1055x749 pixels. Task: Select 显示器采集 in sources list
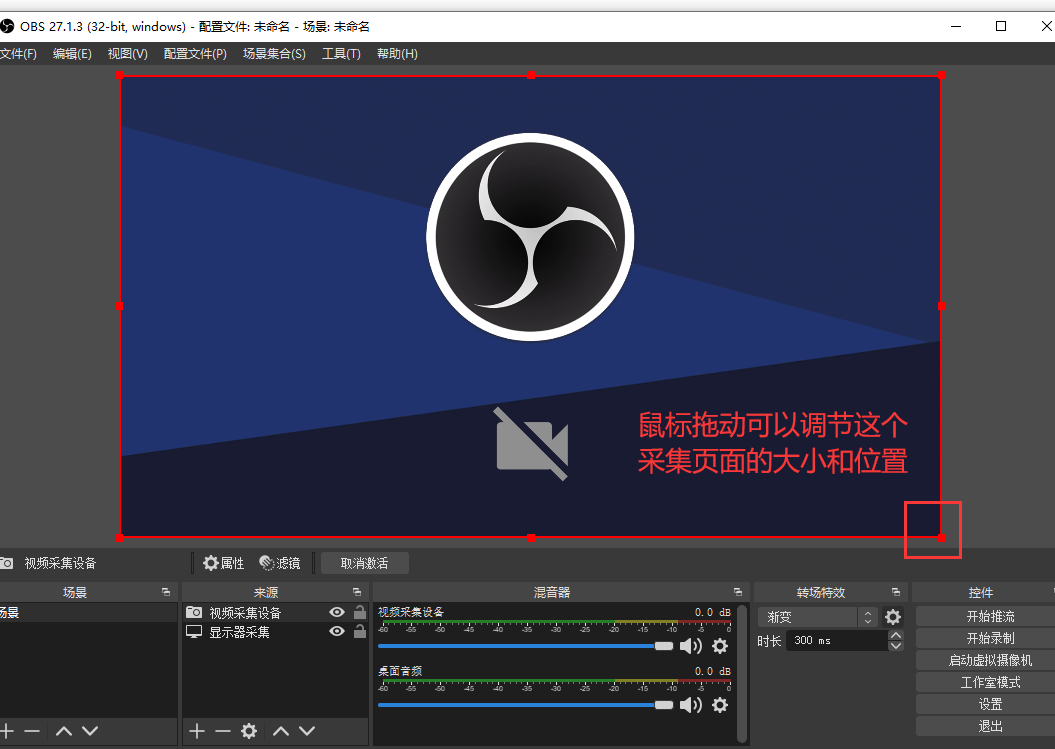240,633
